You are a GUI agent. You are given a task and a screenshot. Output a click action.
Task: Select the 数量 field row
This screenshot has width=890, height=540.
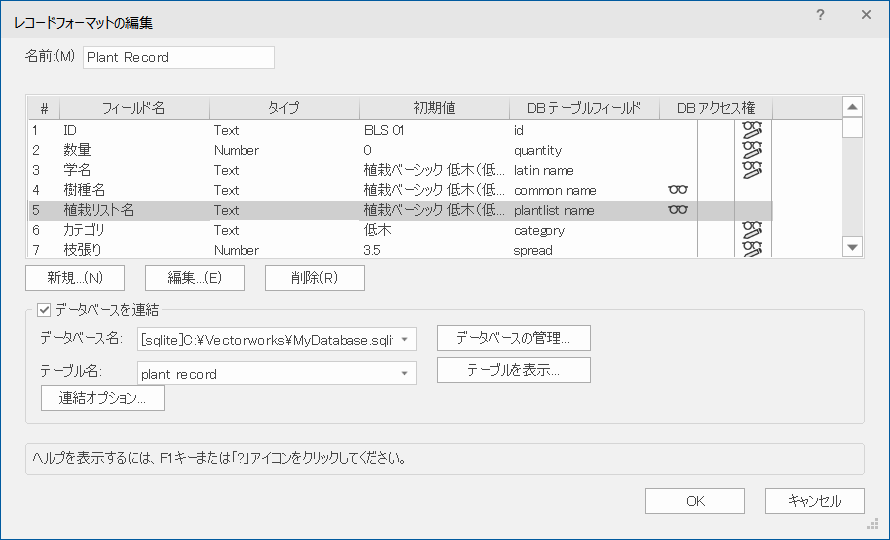400,150
